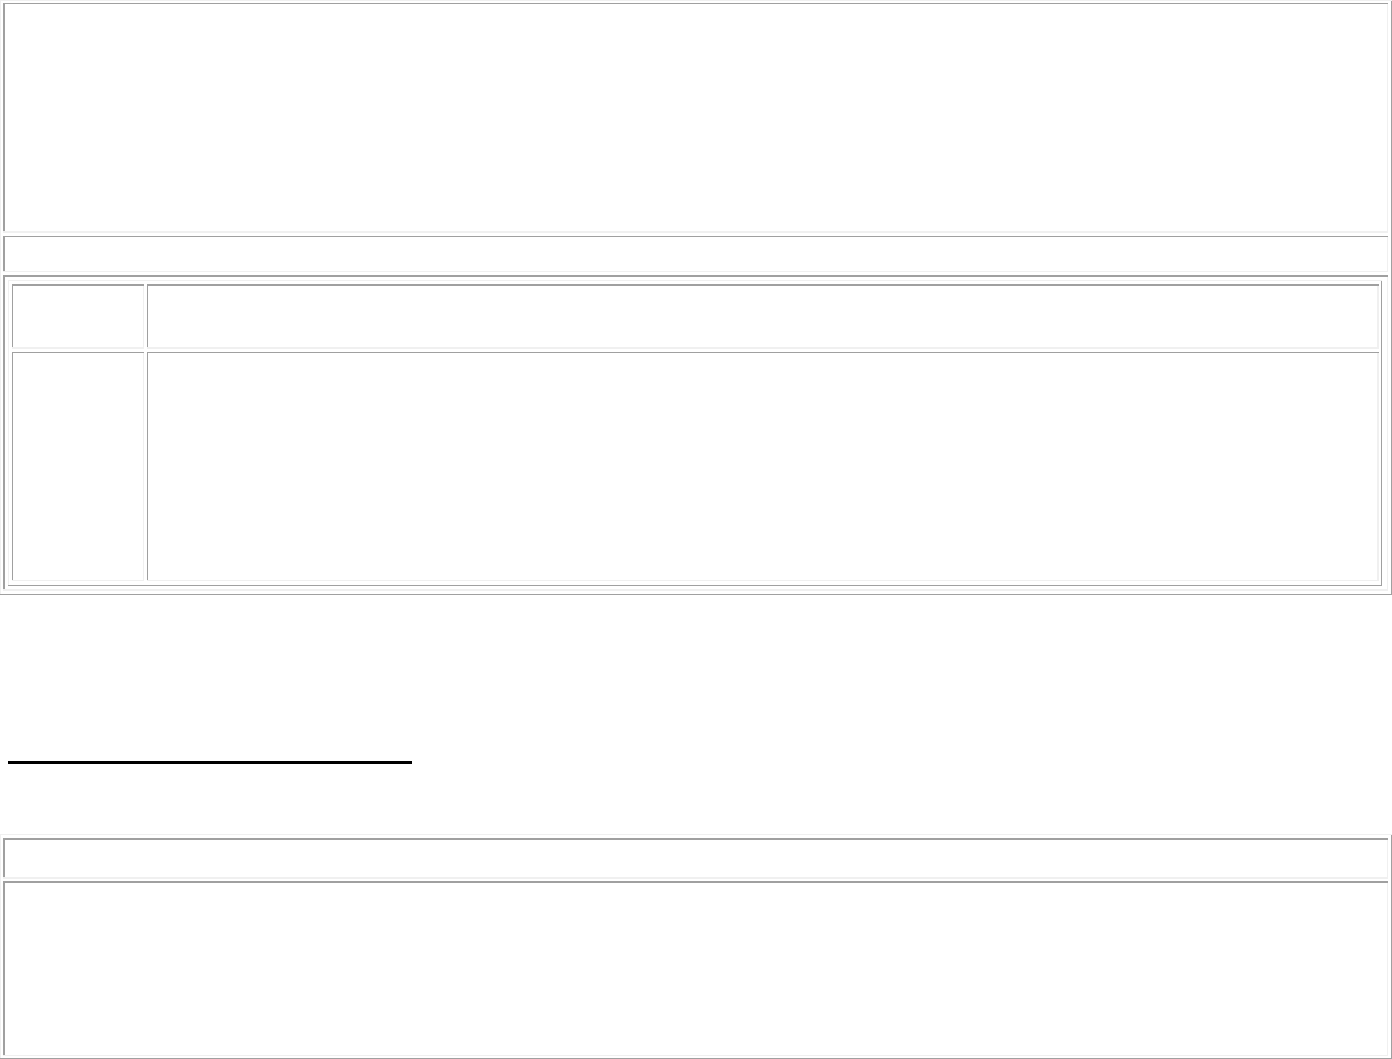Click the vertical divider between the short nested cells
The width and height of the screenshot is (1392, 1059).
coord(145,316)
